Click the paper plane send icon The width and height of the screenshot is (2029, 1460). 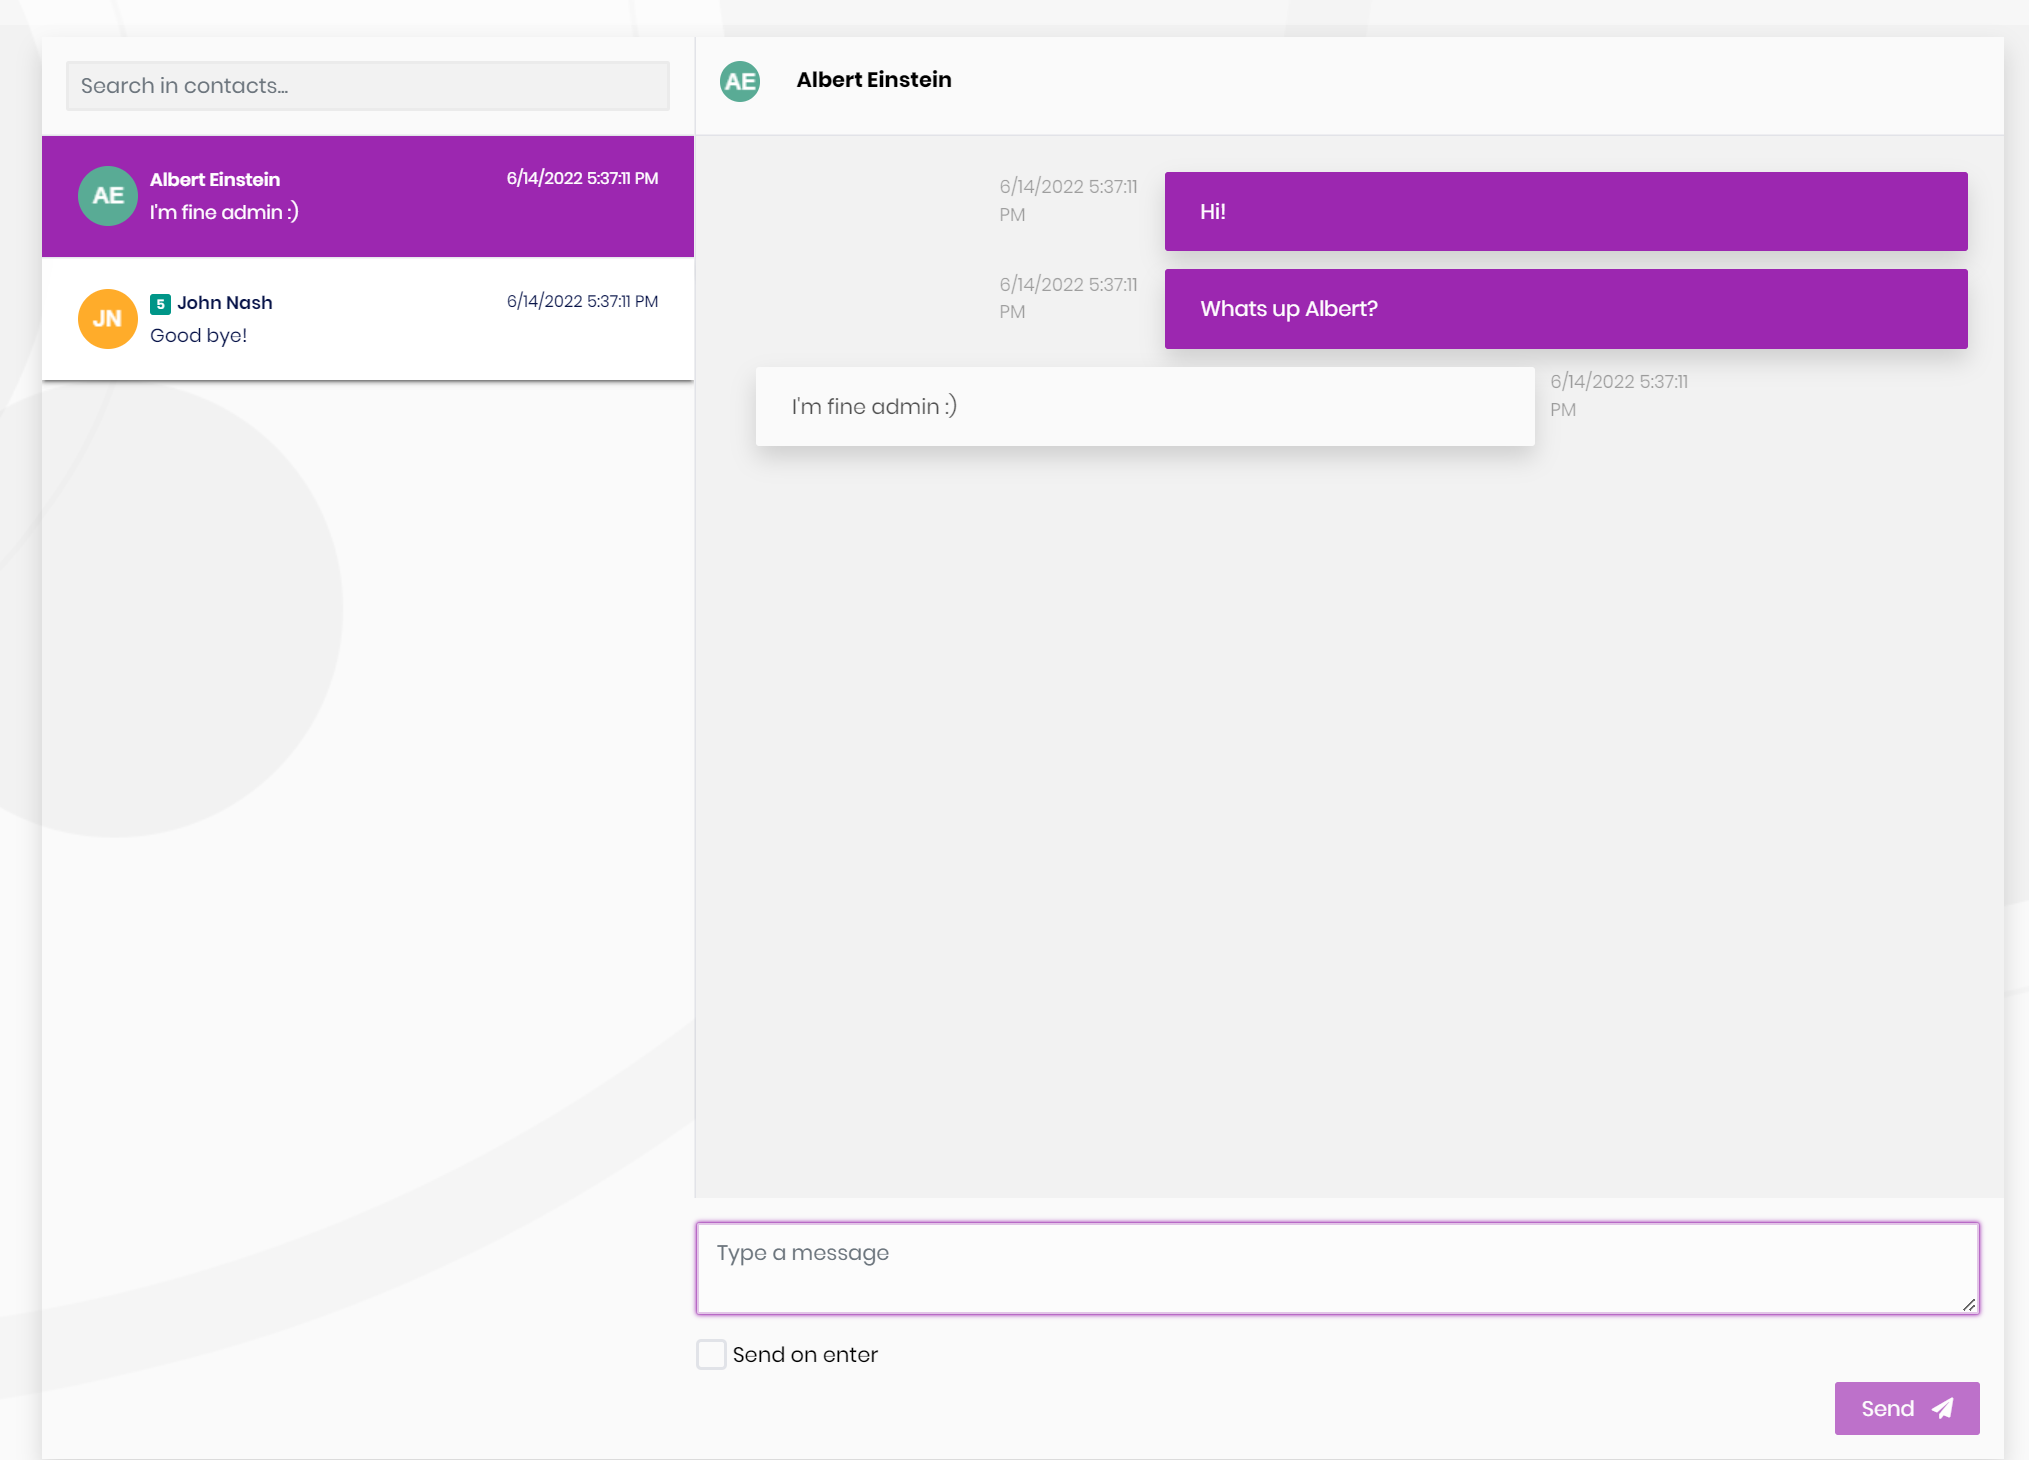click(1943, 1408)
